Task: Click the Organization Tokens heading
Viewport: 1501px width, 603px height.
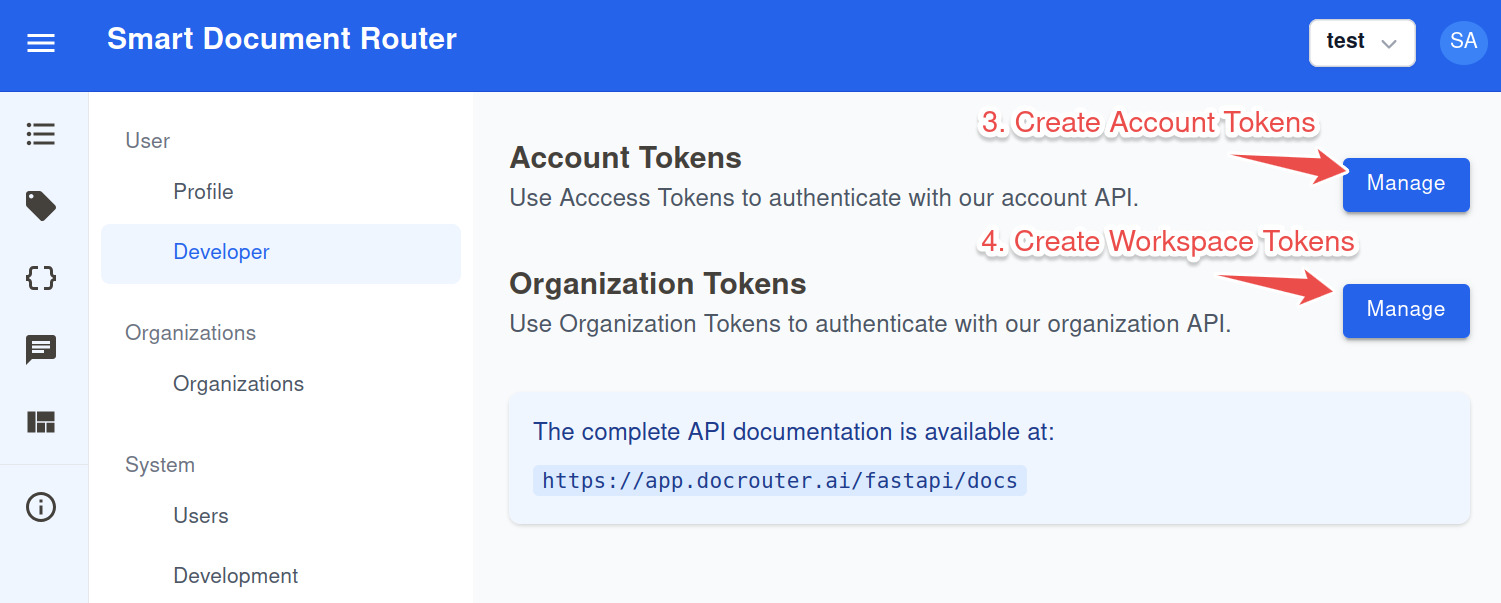Action: 657,284
